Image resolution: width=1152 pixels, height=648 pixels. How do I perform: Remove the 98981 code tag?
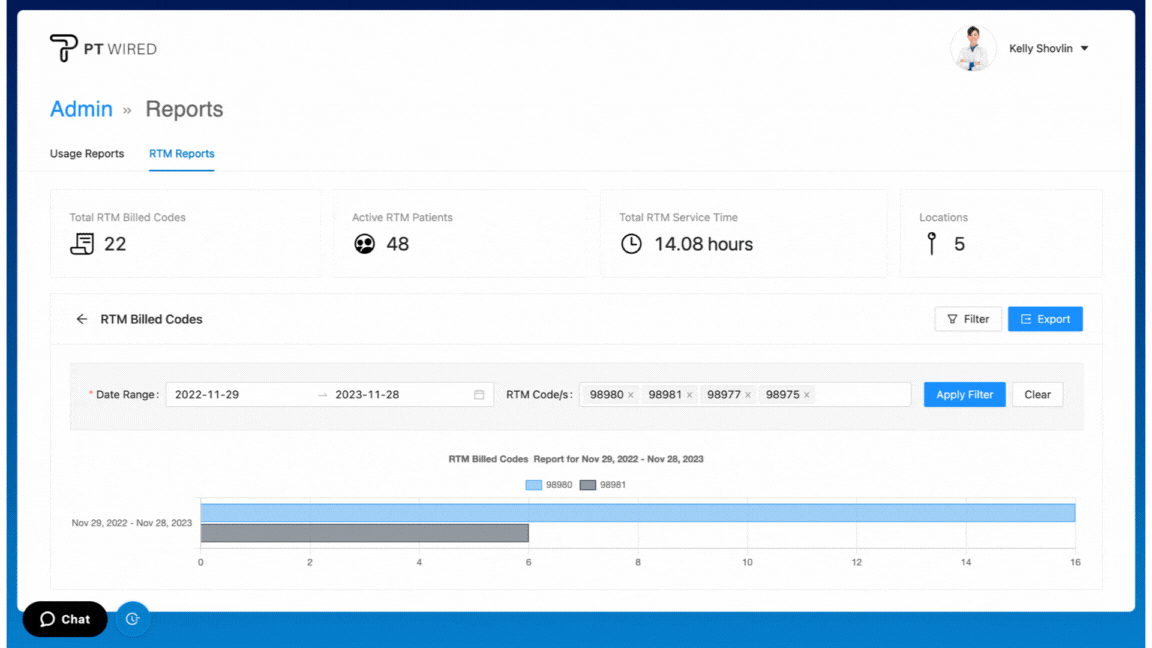(689, 395)
